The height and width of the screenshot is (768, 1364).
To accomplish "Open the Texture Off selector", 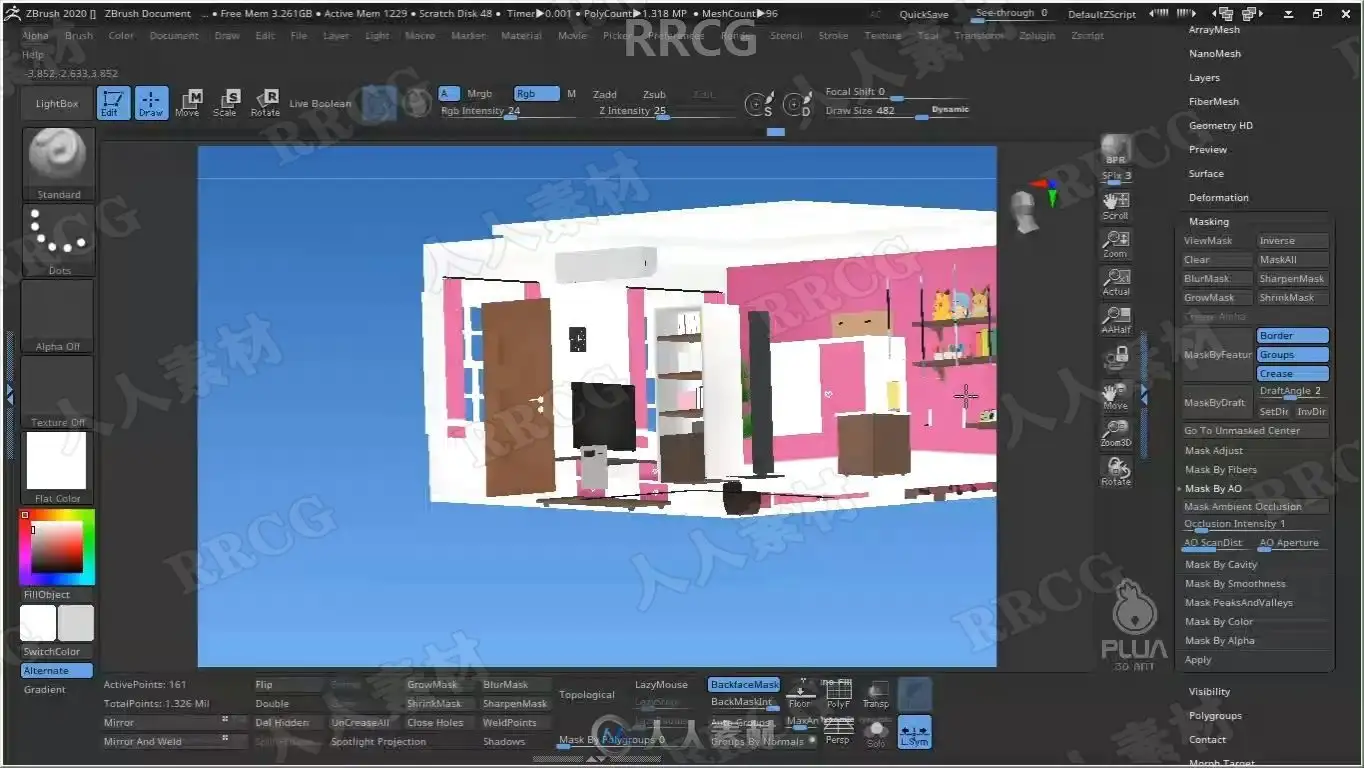I will [x=58, y=392].
